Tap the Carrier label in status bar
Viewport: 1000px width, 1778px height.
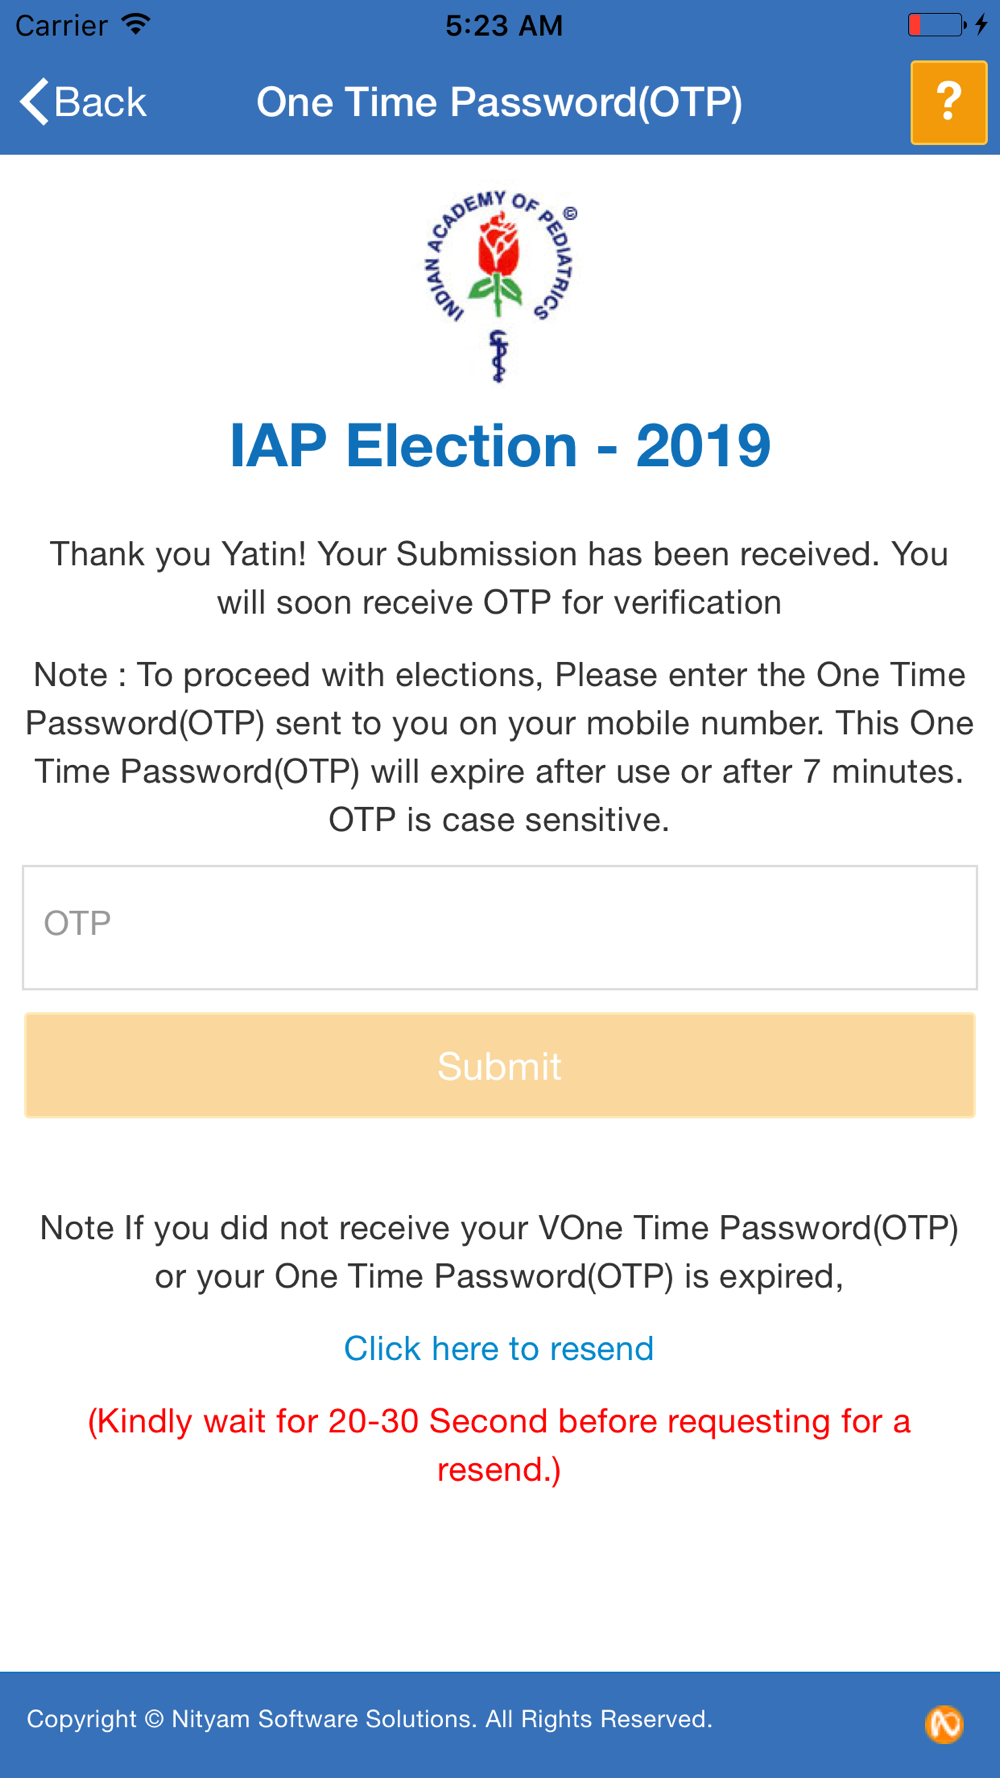pyautogui.click(x=61, y=25)
